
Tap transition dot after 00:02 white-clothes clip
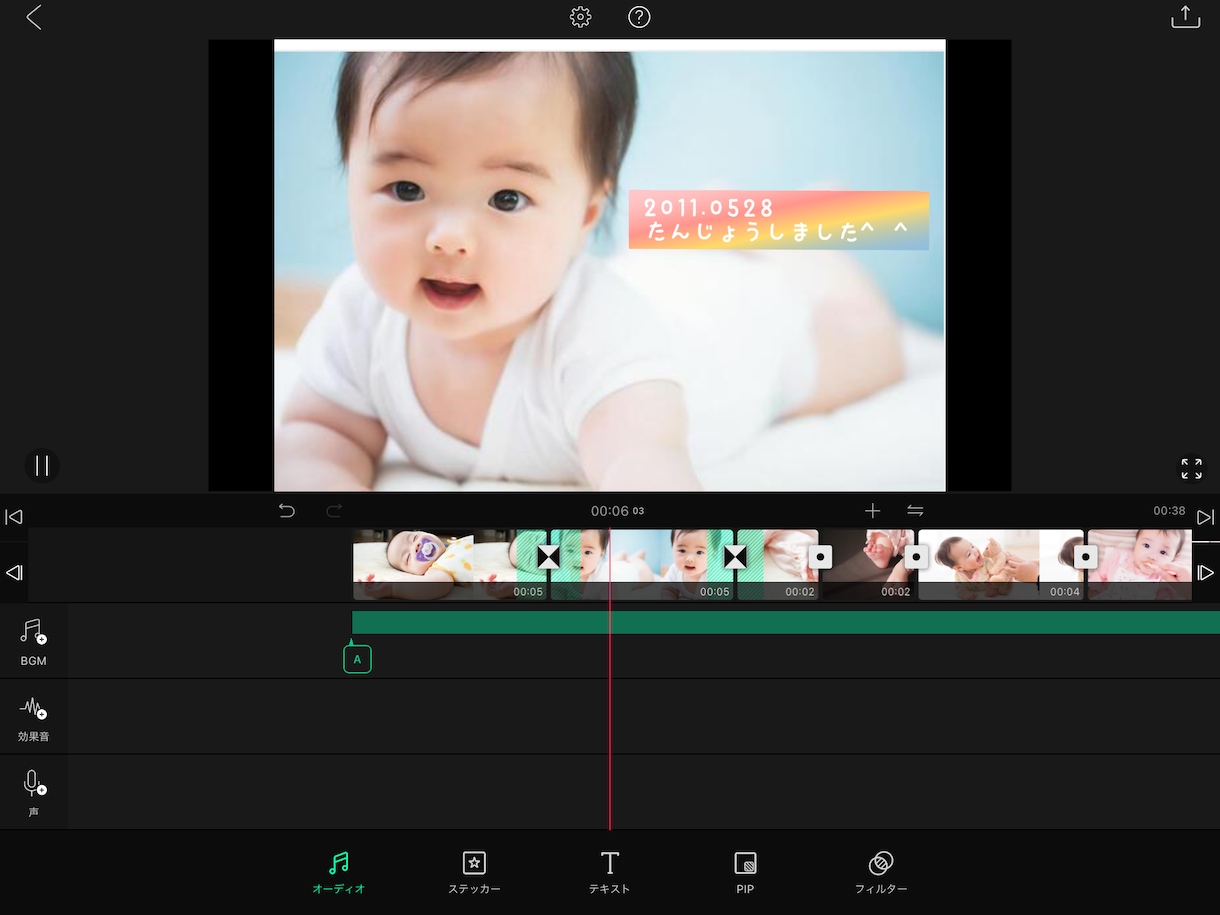click(820, 557)
